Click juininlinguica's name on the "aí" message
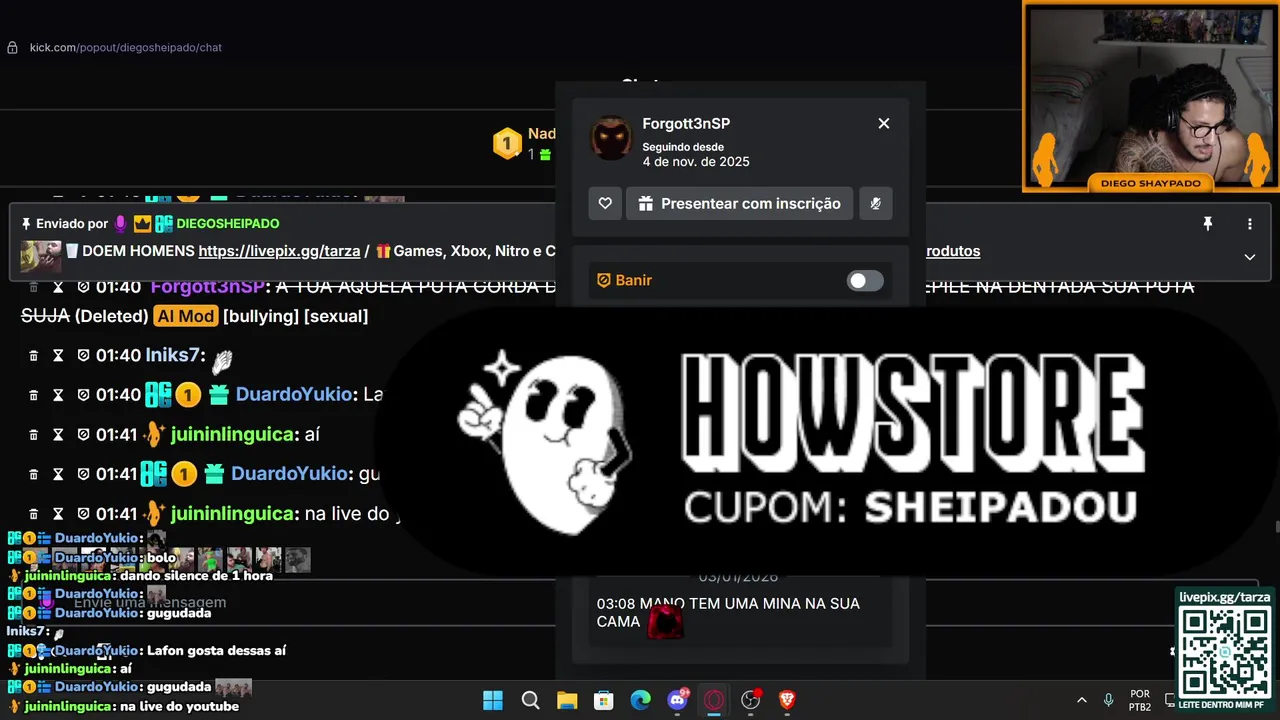 point(234,434)
